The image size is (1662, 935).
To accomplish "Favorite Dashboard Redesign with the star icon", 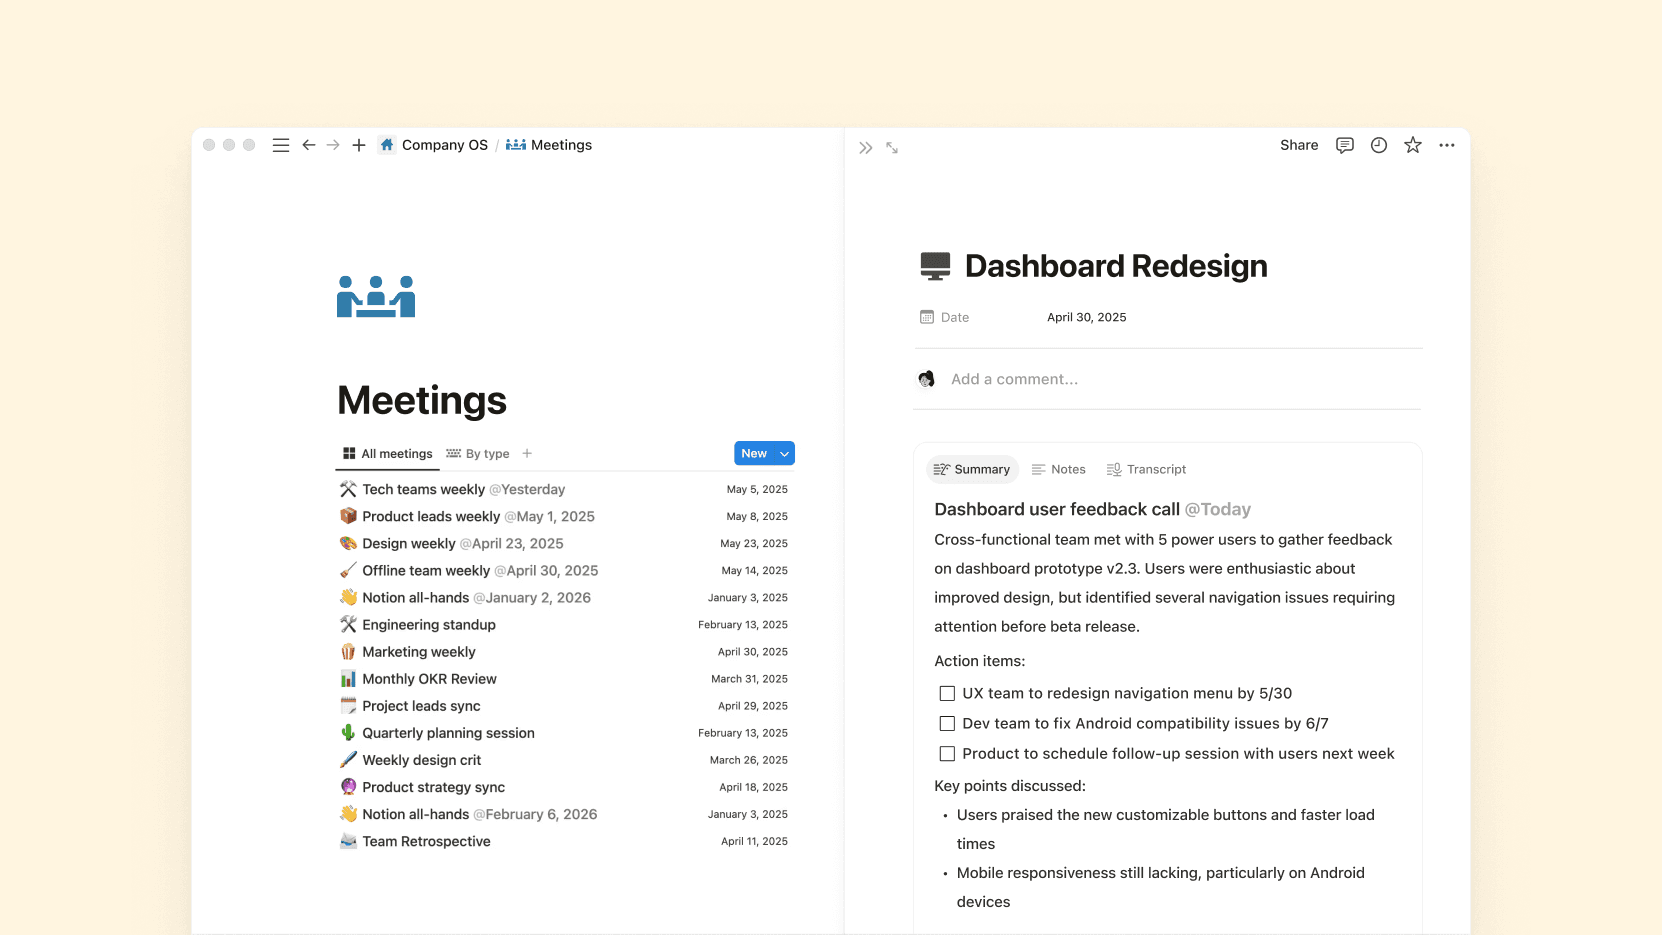I will [x=1412, y=145].
